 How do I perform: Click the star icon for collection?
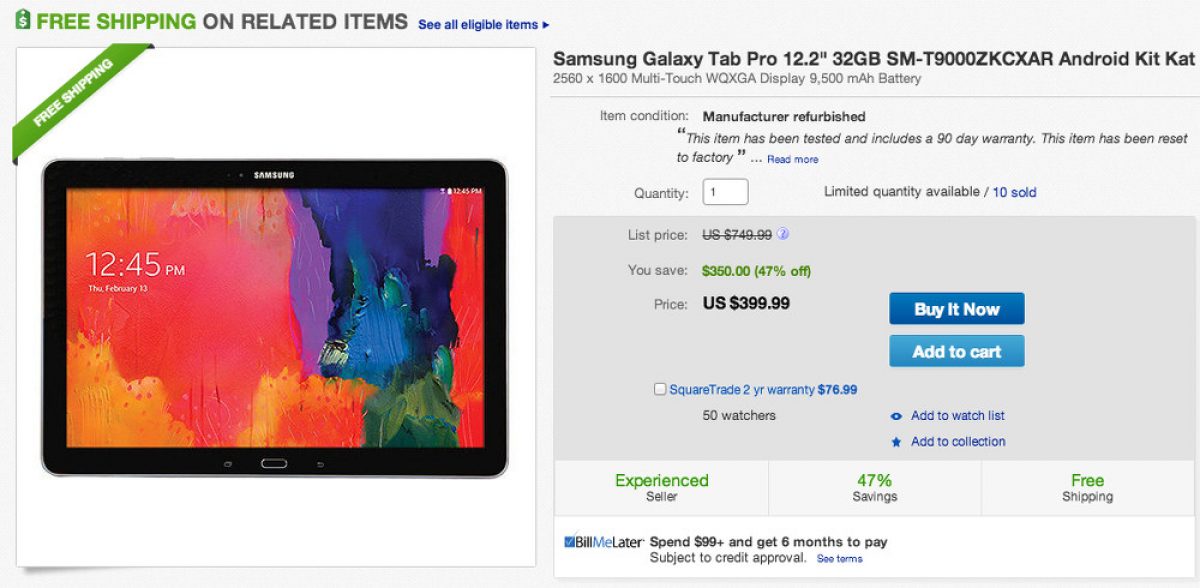click(x=896, y=442)
